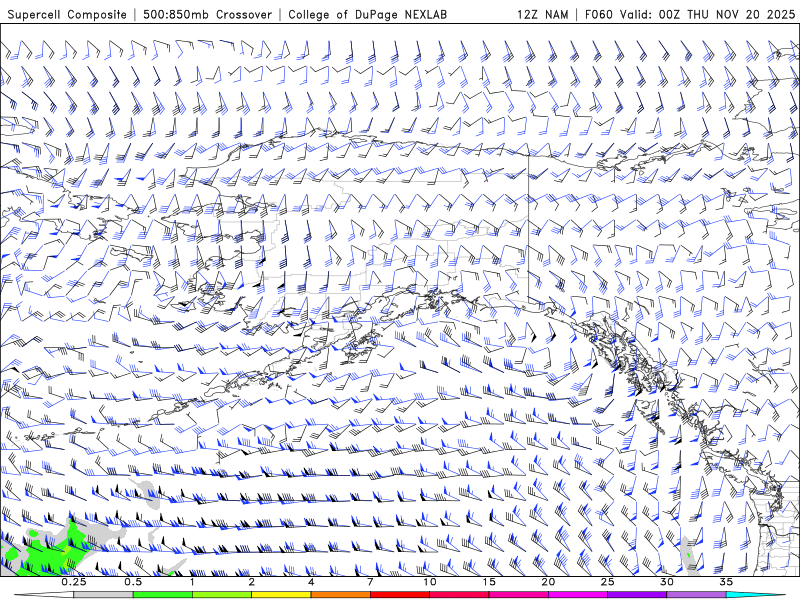Click the legend value 15
This screenshot has width=800, height=600.
click(489, 582)
